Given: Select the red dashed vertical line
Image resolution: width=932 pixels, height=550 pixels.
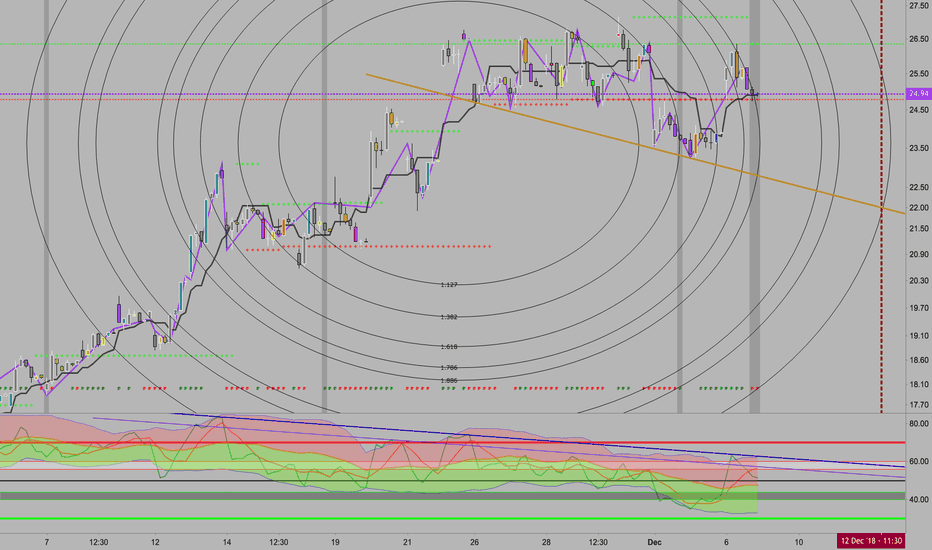Looking at the screenshot, I should tap(881, 206).
